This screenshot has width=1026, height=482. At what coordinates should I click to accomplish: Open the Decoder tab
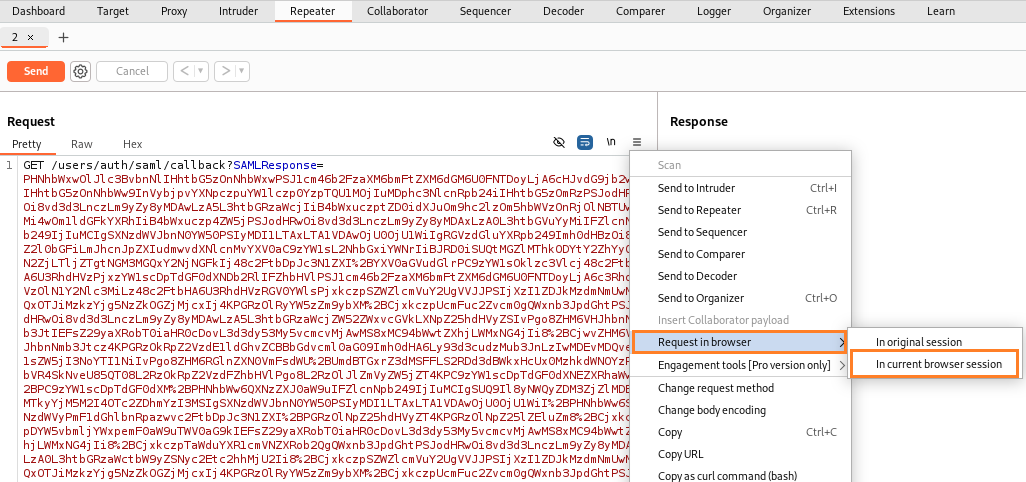coord(563,11)
